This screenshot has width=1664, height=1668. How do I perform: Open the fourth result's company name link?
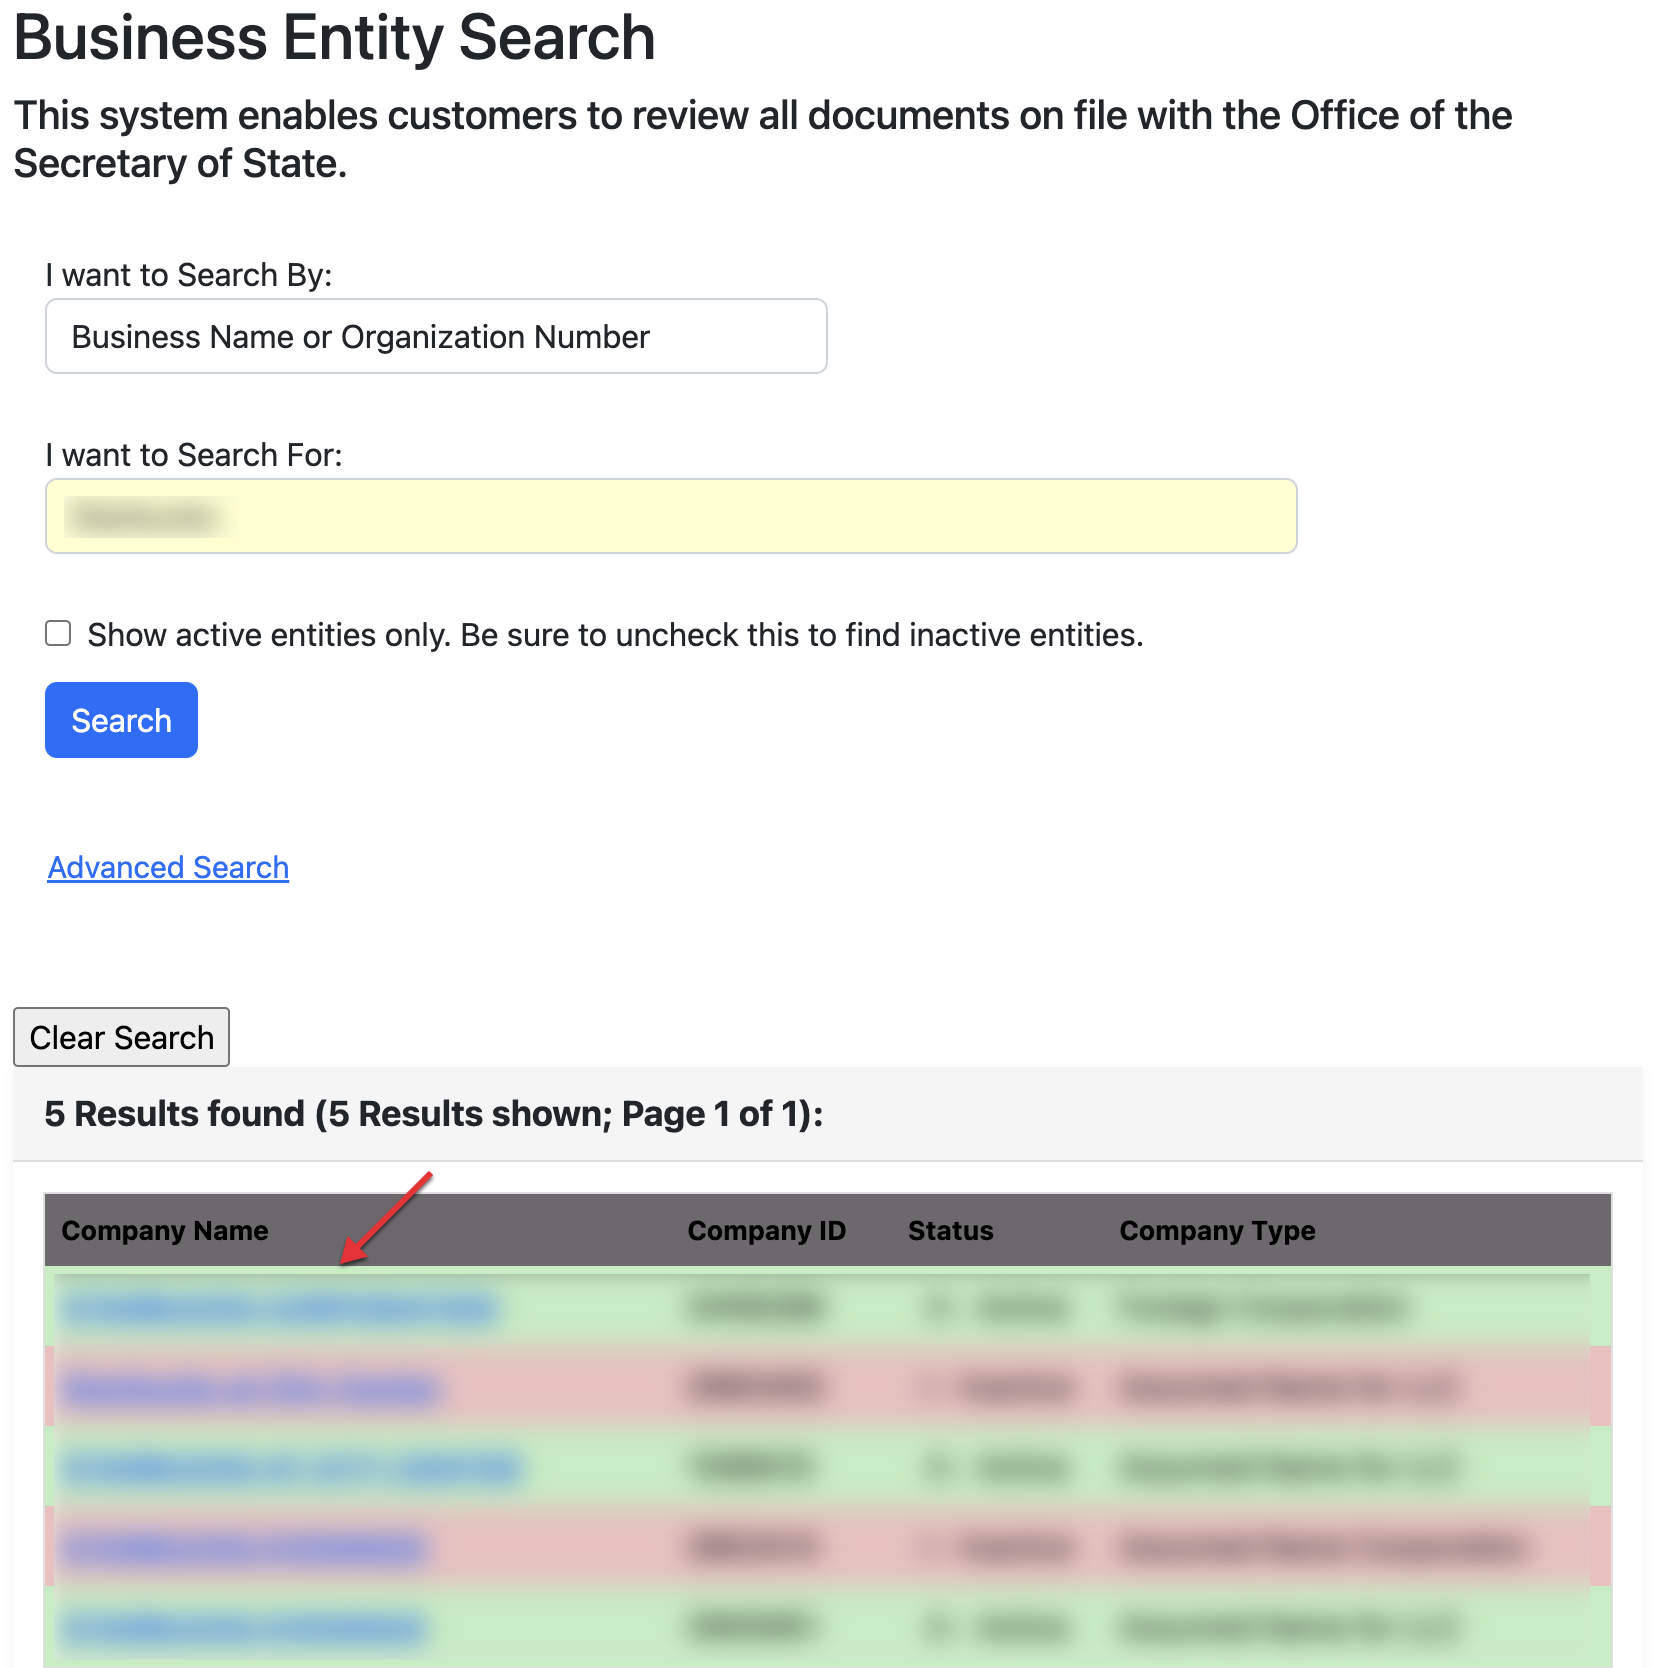click(243, 1549)
